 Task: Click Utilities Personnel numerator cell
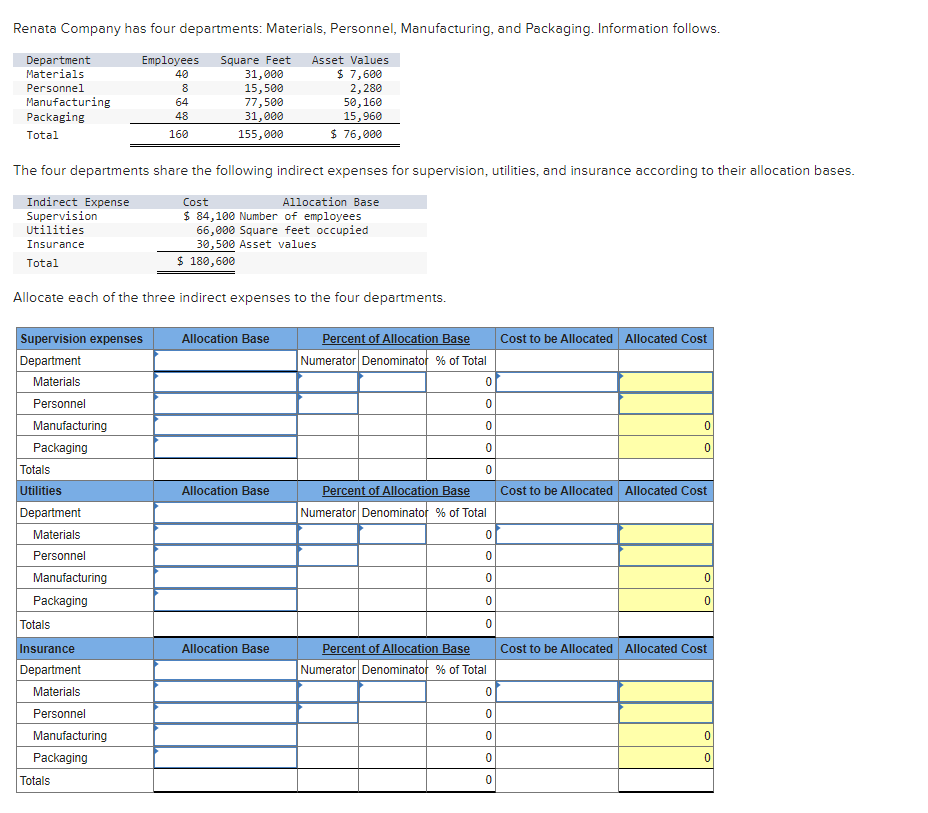[x=328, y=556]
